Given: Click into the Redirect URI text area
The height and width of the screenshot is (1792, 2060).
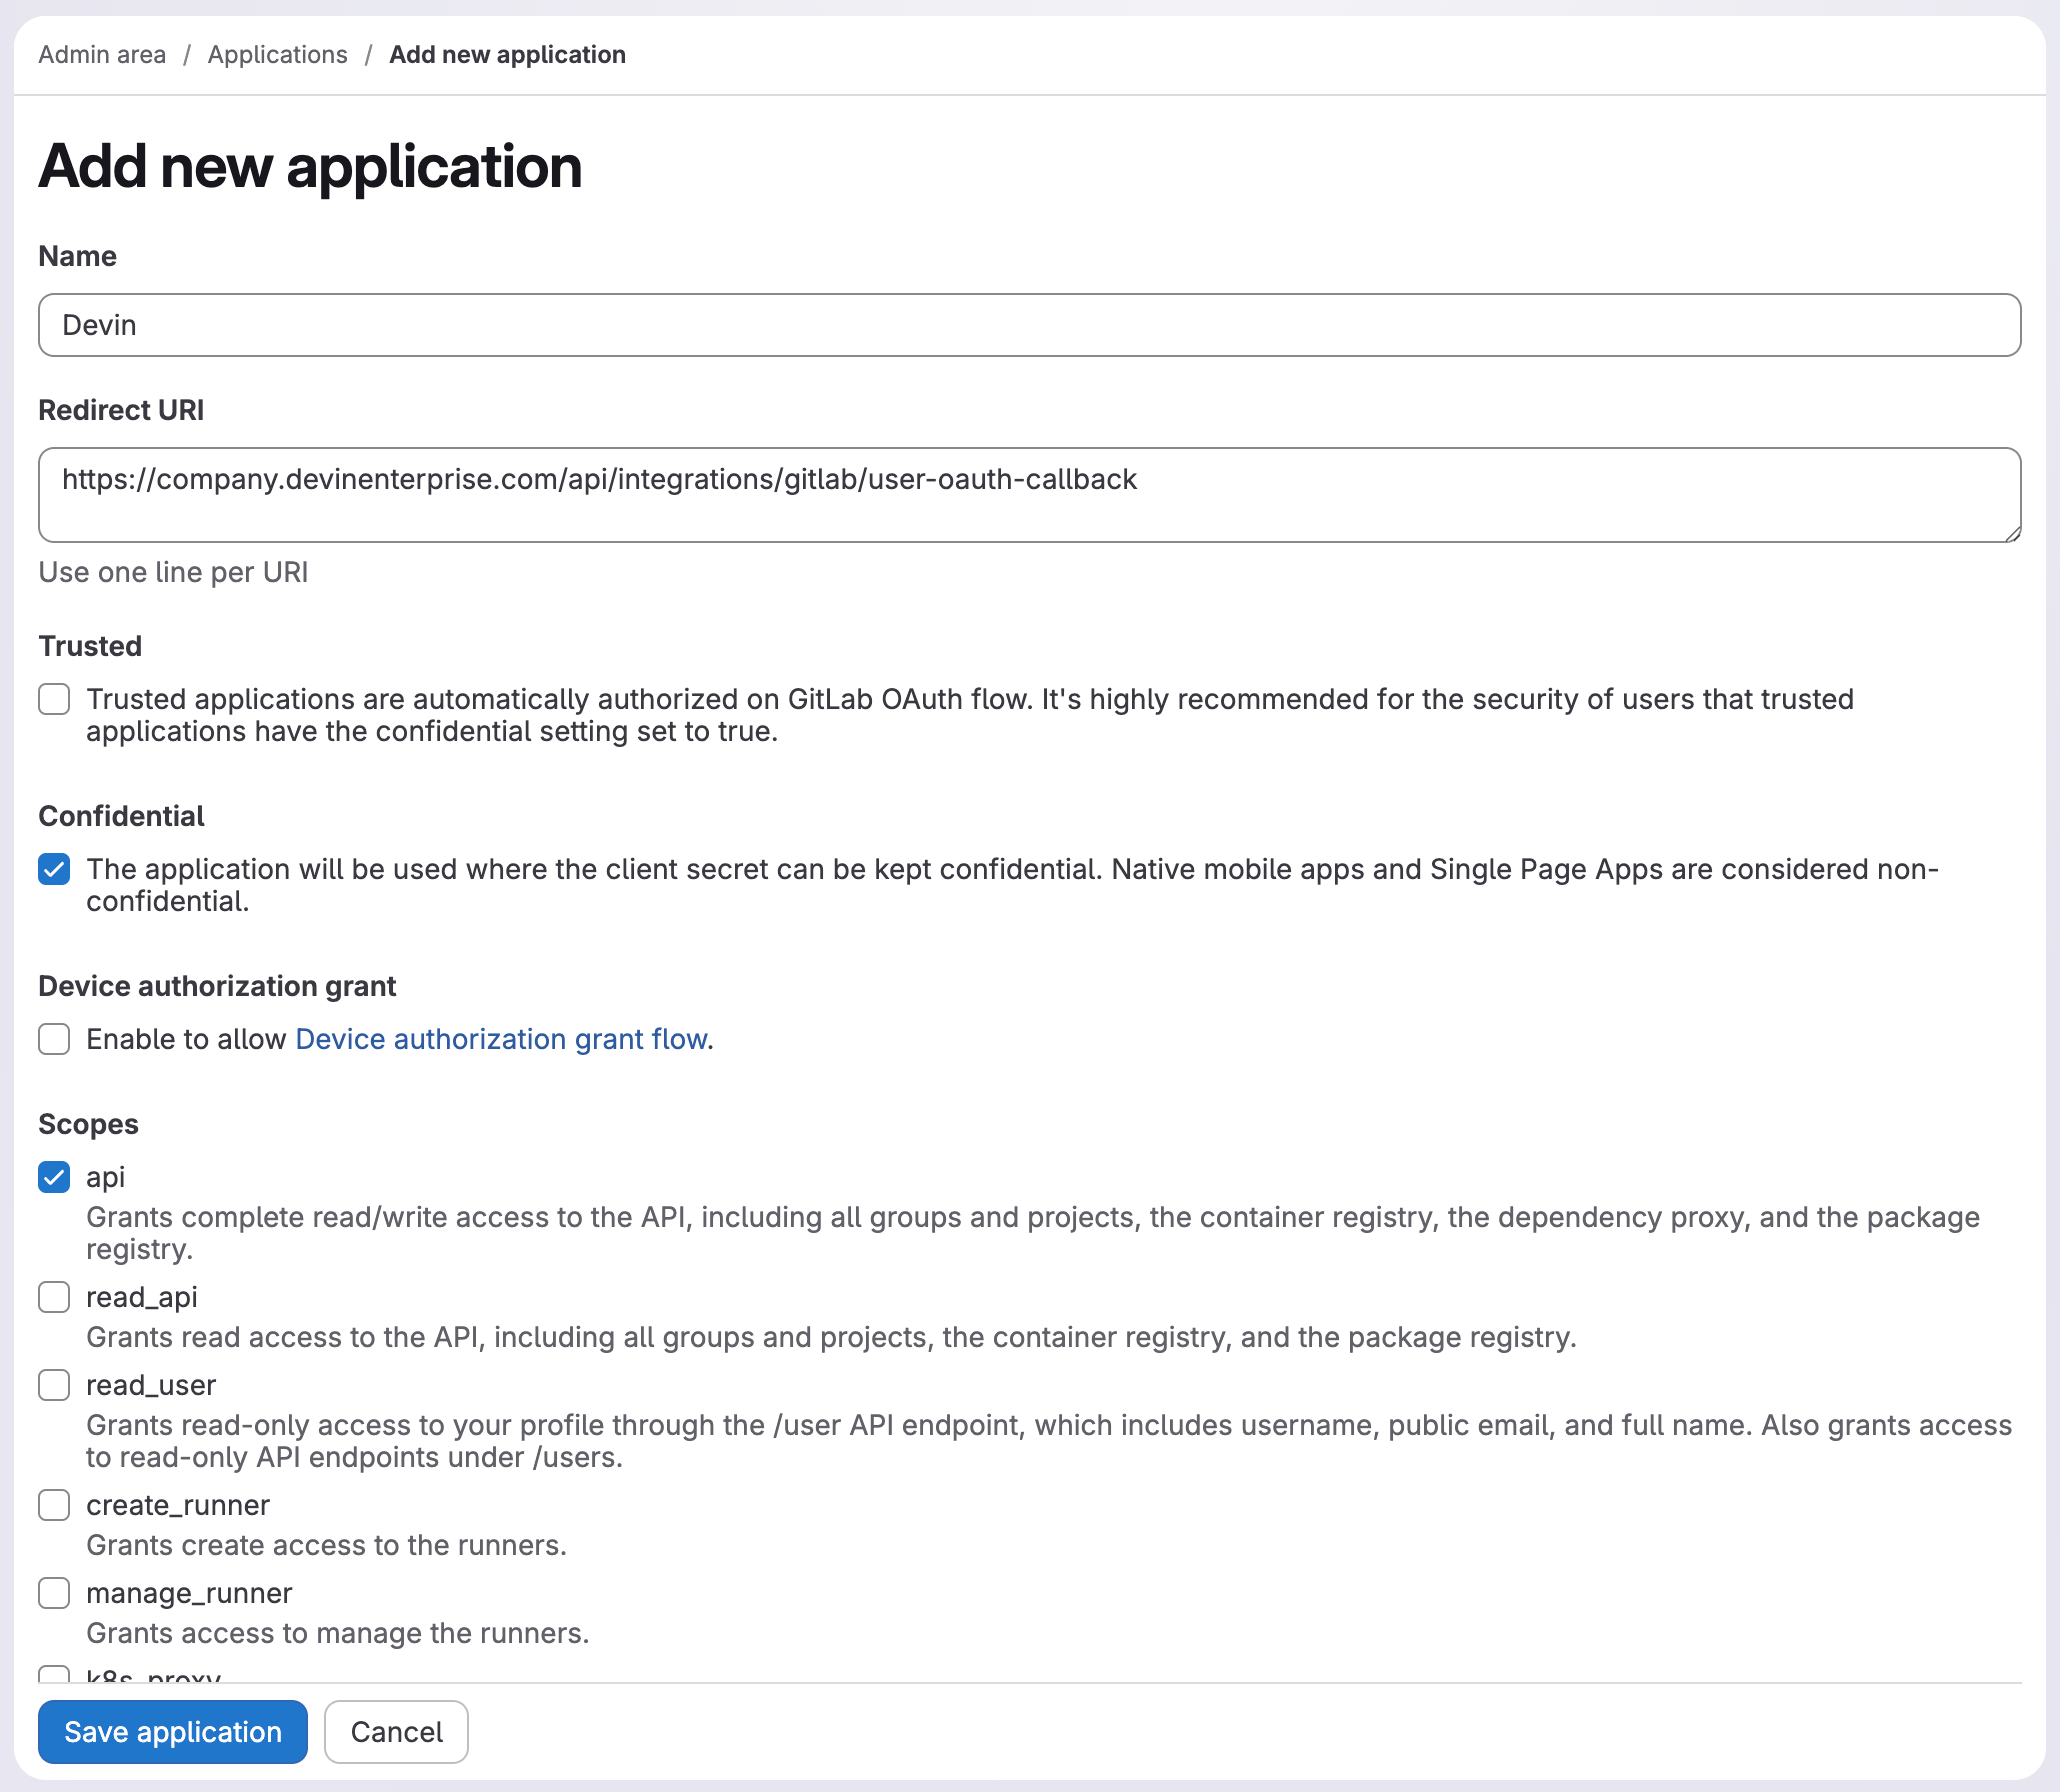Looking at the screenshot, I should click(1029, 495).
